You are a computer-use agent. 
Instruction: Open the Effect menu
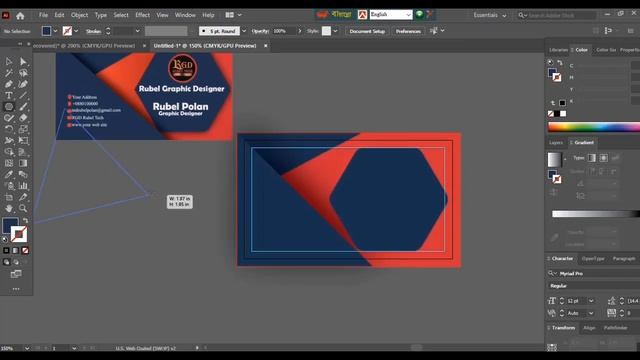pos(142,15)
